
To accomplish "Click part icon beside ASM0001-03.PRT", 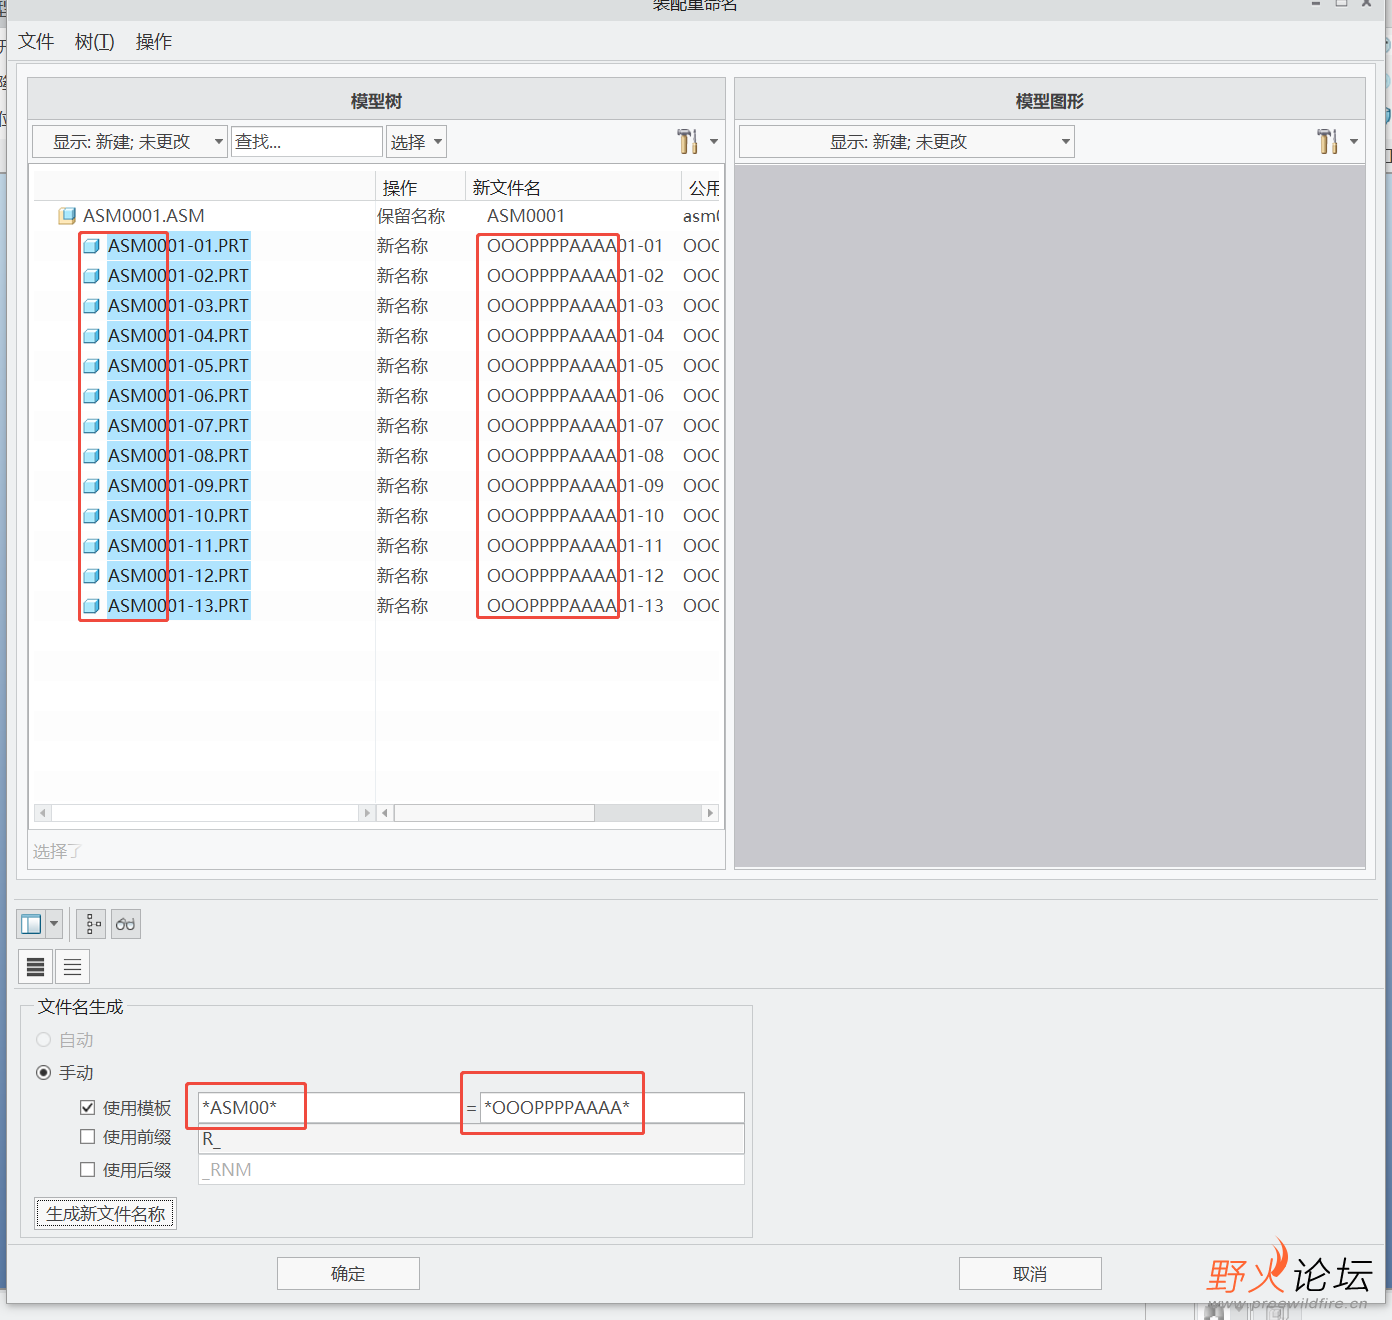I will (91, 306).
